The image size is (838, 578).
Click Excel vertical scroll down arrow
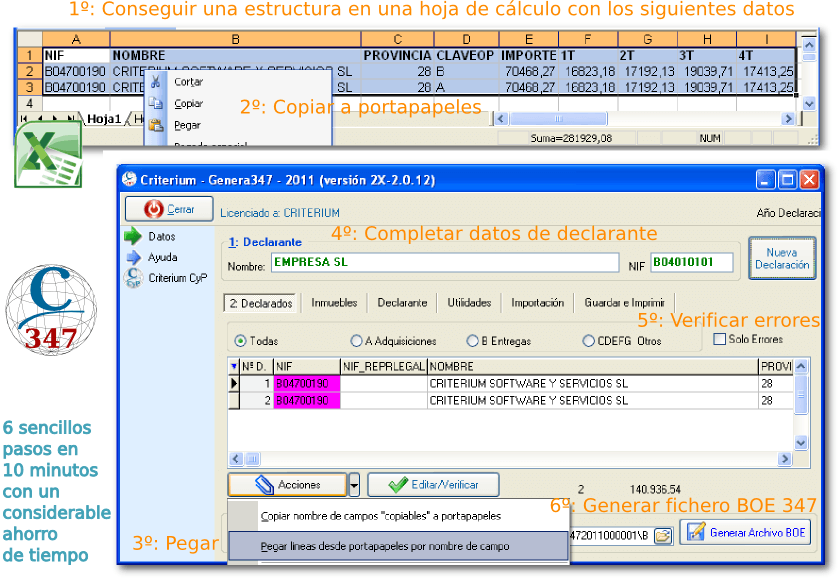(x=809, y=104)
